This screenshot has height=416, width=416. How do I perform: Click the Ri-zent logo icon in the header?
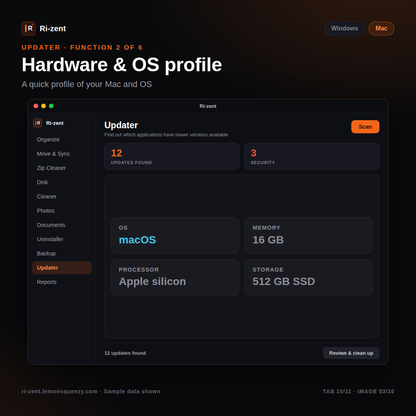pyautogui.click(x=28, y=29)
